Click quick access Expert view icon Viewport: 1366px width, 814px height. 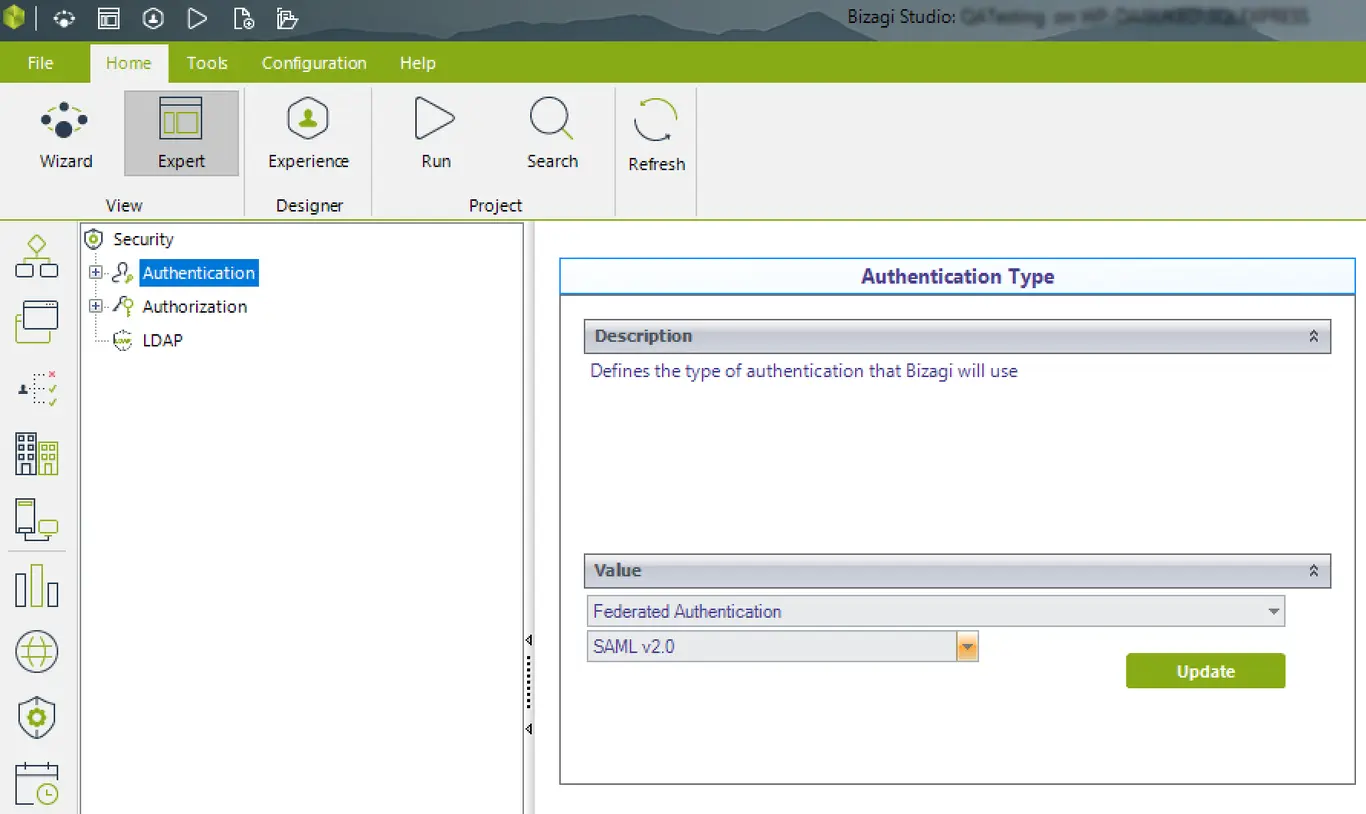(x=108, y=19)
